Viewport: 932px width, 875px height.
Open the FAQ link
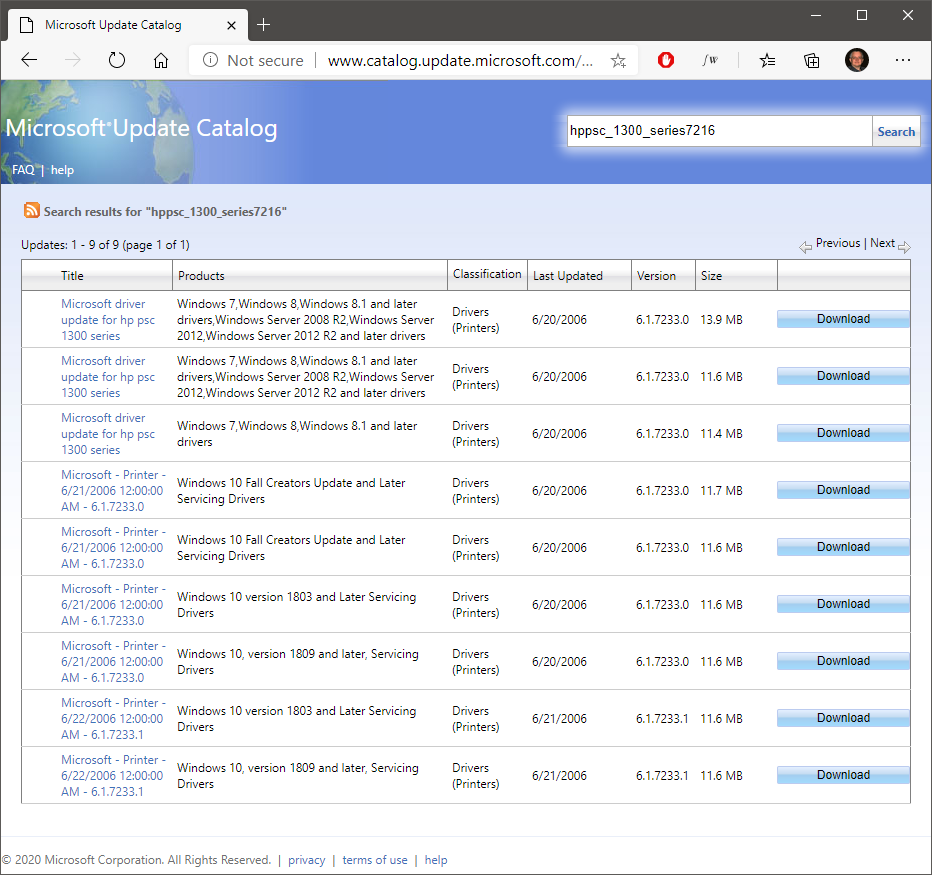click(x=23, y=170)
